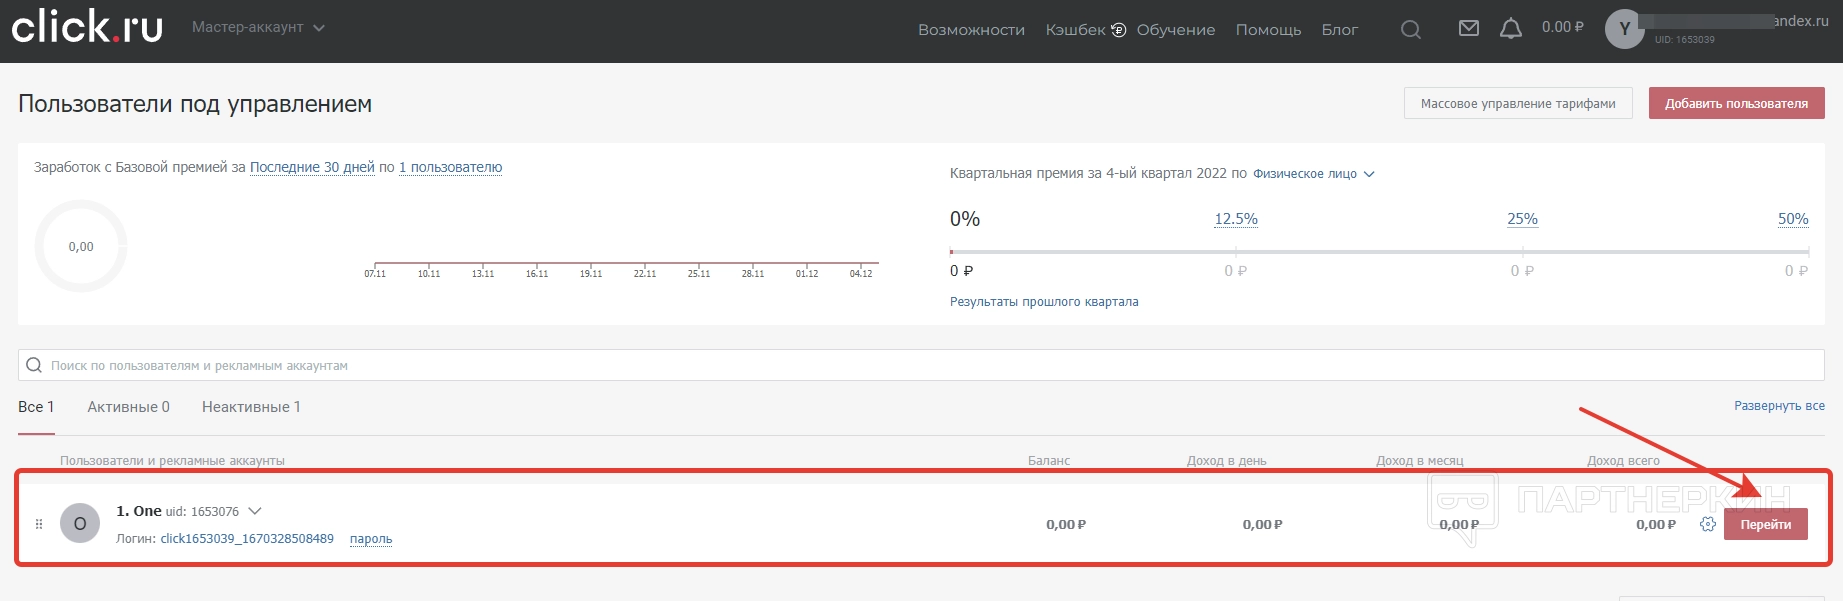Switch to the Неактивные tab
The width and height of the screenshot is (1843, 601).
(x=251, y=407)
